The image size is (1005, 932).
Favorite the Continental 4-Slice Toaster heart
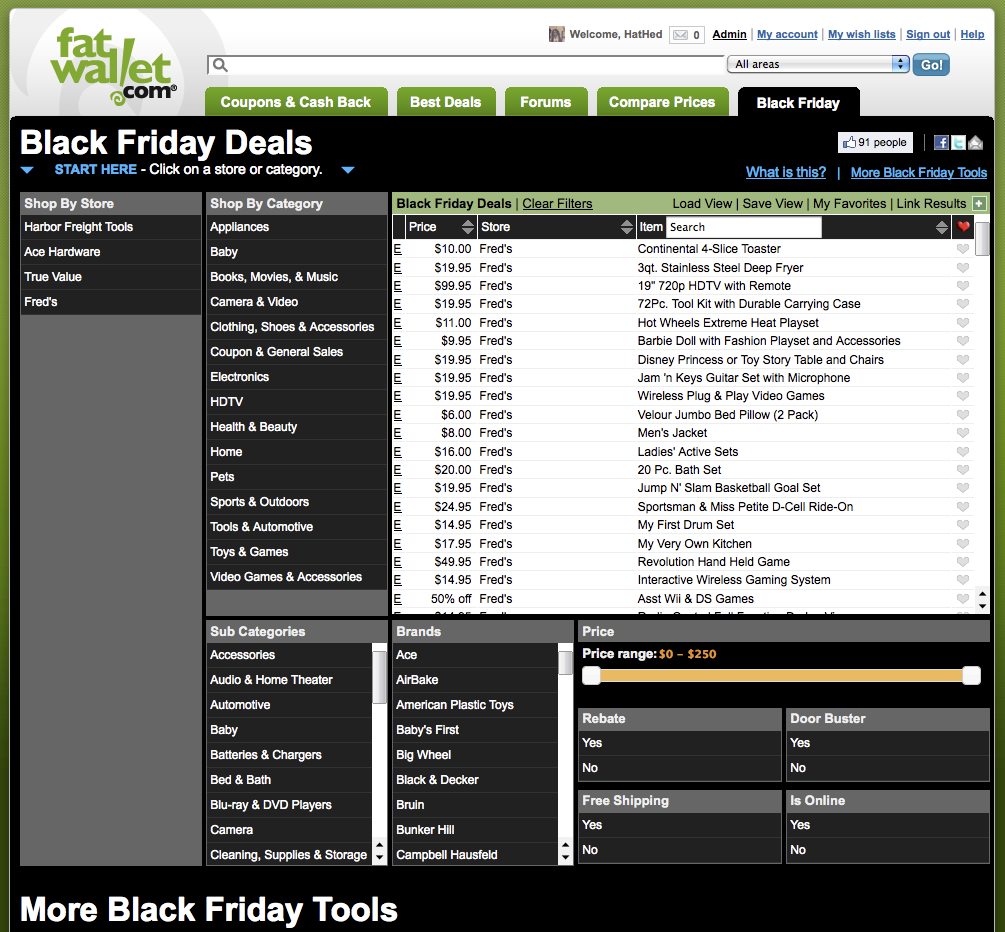pyautogui.click(x=963, y=249)
